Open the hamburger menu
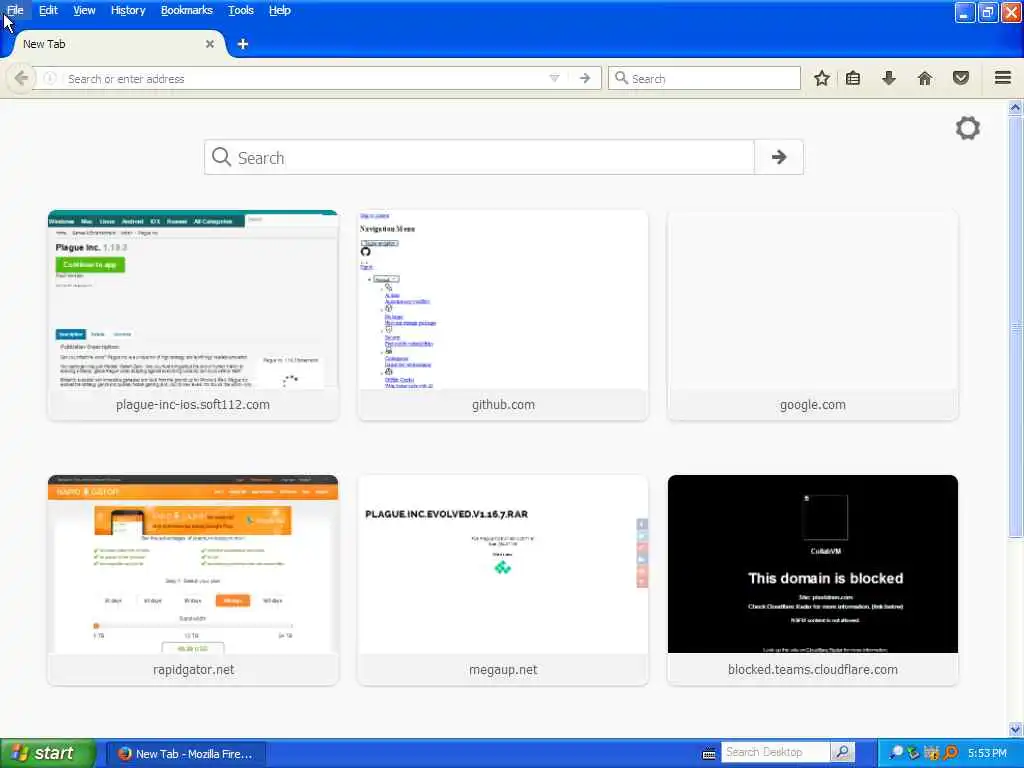This screenshot has height=768, width=1024. point(1003,78)
